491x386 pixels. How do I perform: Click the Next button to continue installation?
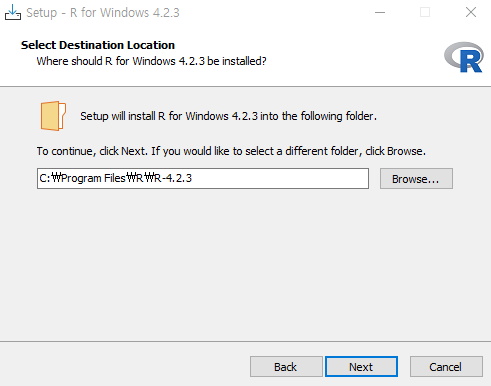pos(361,367)
